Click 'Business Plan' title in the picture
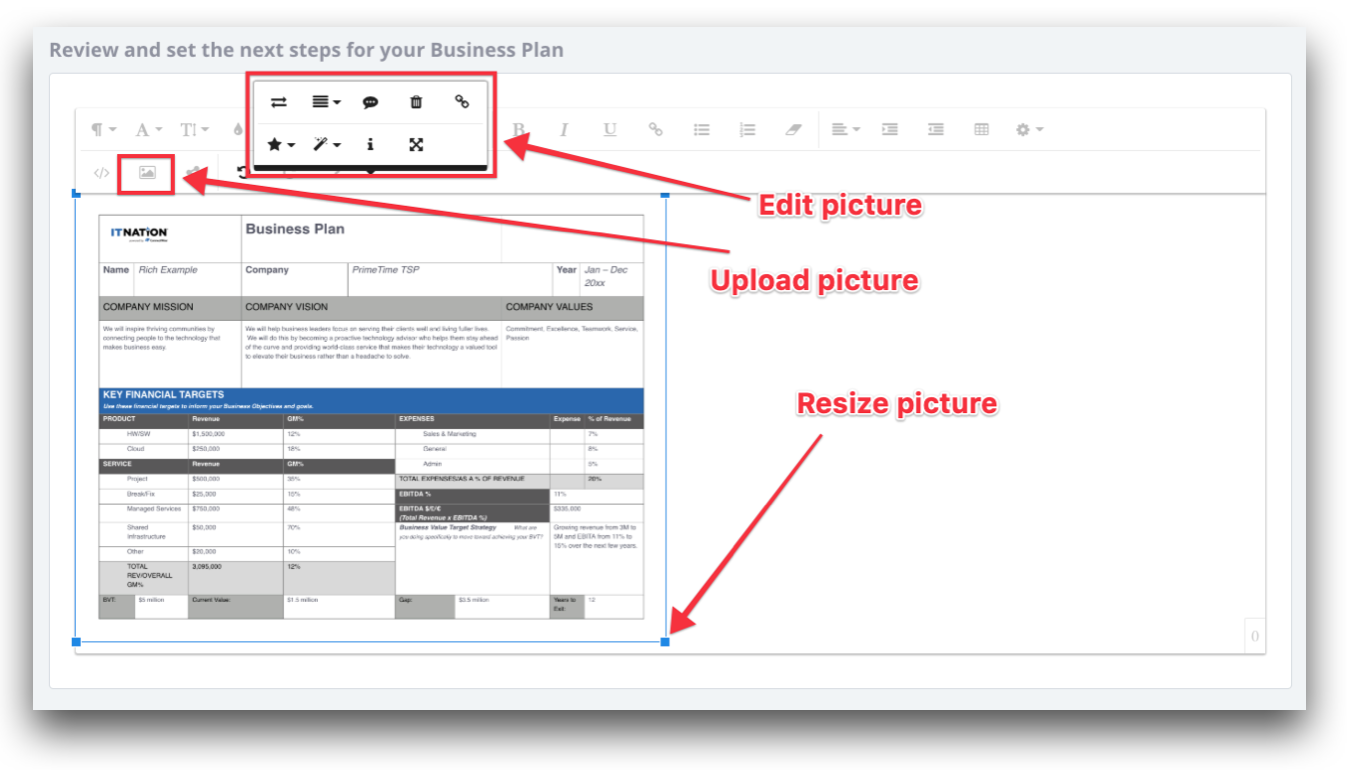Viewport: 1352px width, 770px height. coord(295,229)
